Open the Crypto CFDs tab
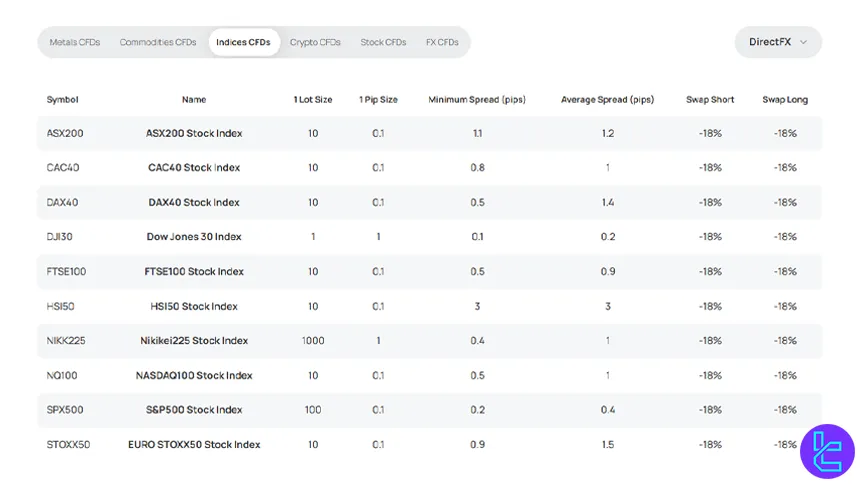The image size is (860, 484). [315, 42]
